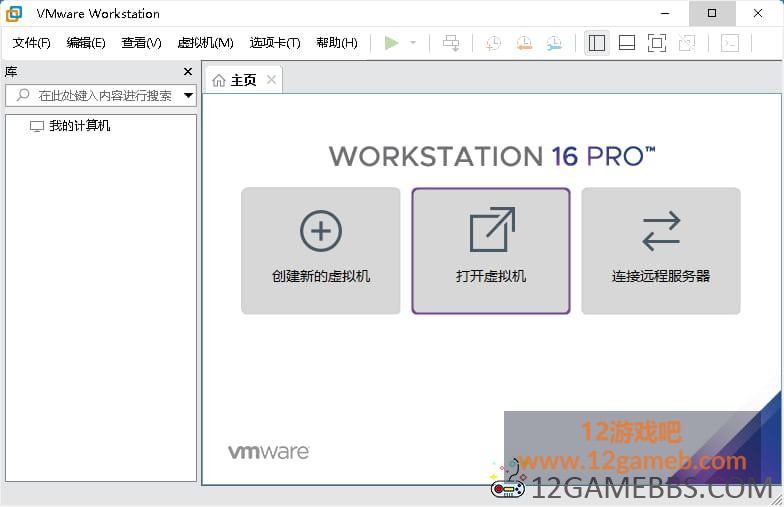784x507 pixels.
Task: Click the Revert to Snapshot icon
Action: point(524,43)
